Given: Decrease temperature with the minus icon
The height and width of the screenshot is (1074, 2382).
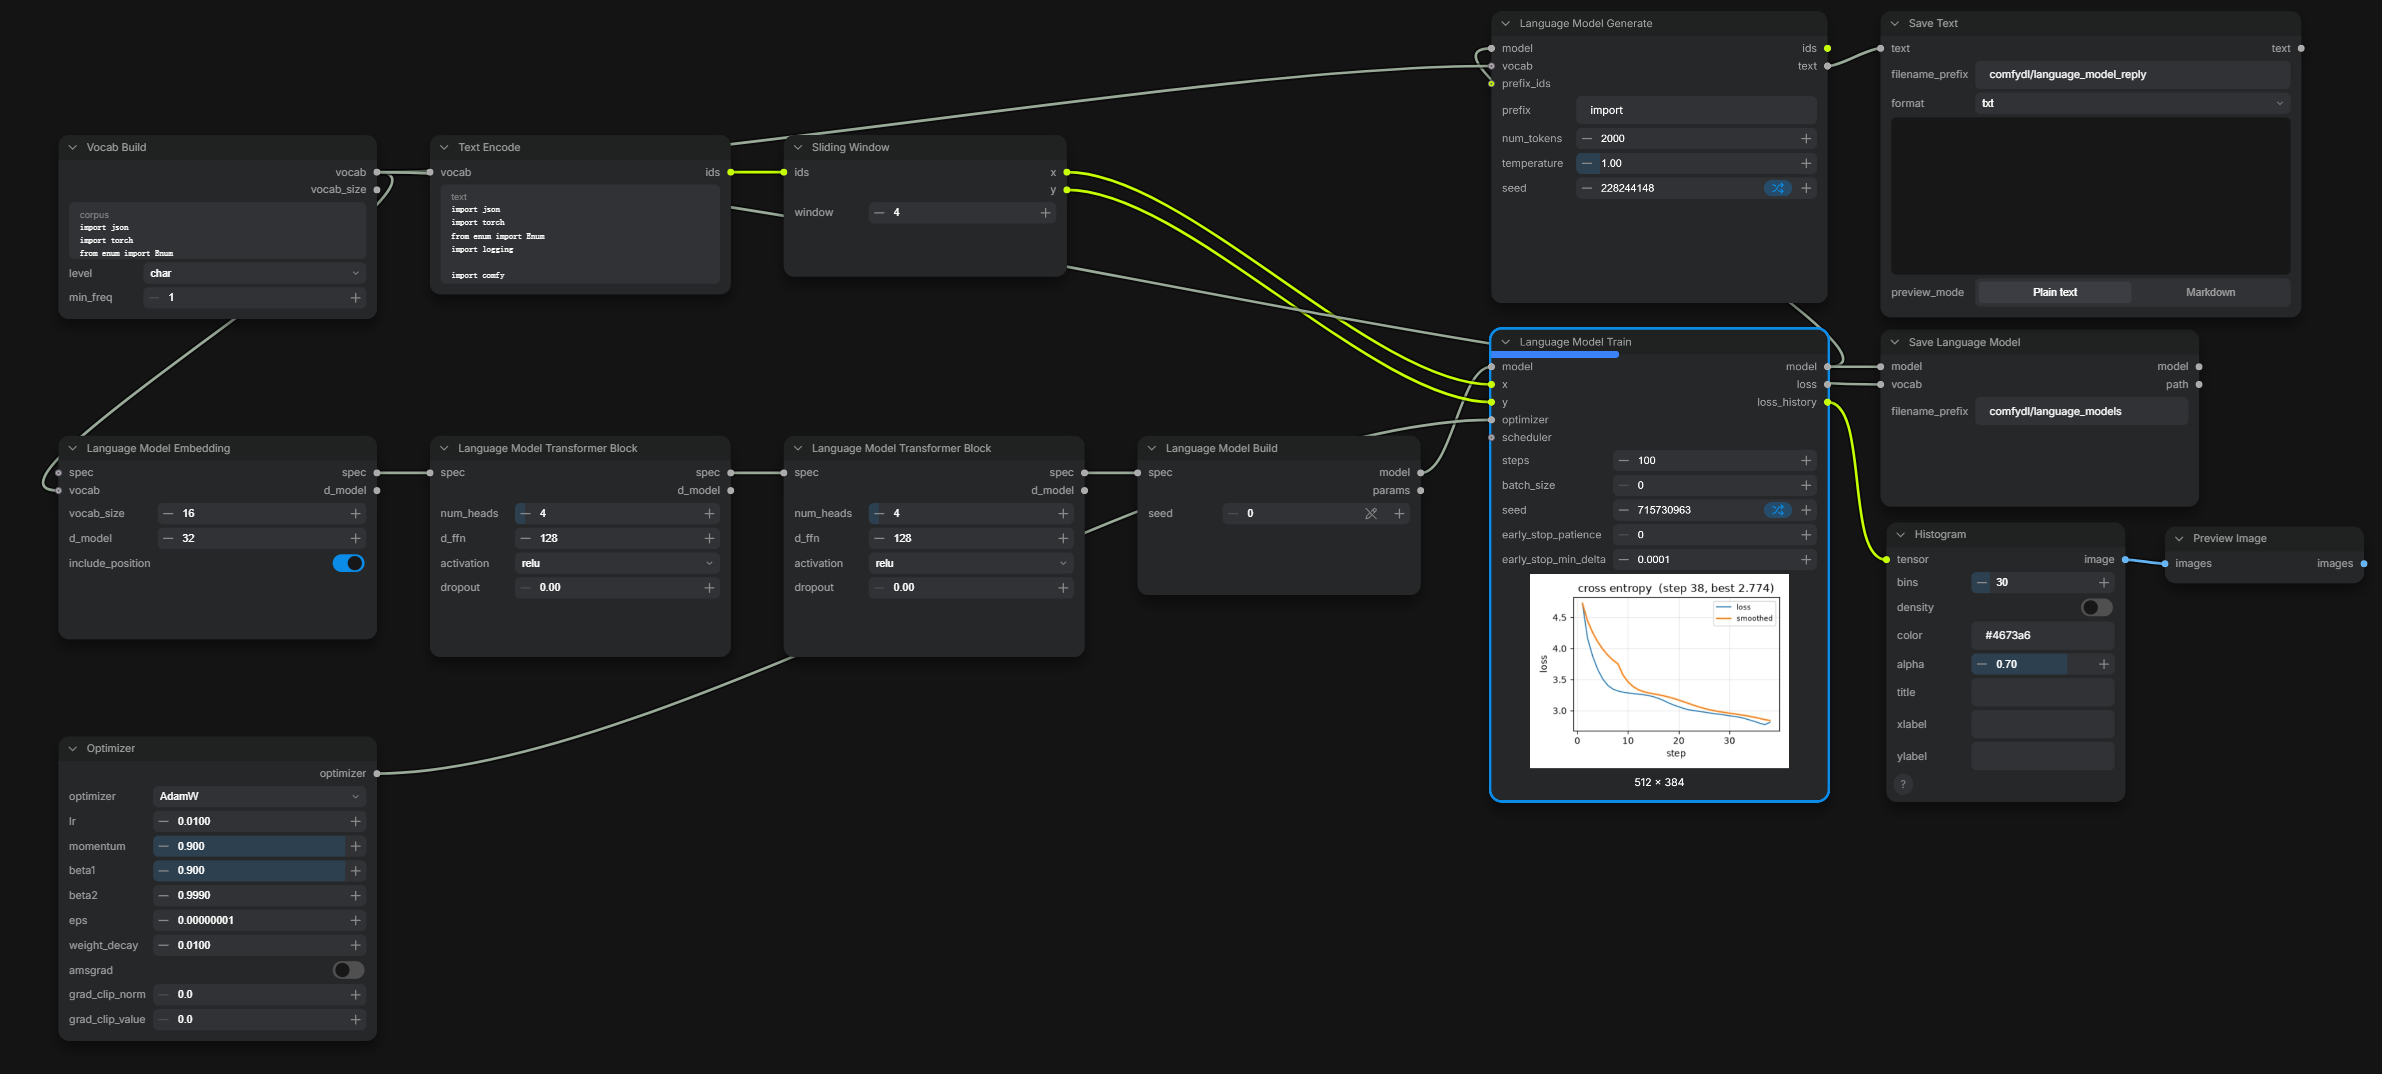Looking at the screenshot, I should (x=1587, y=163).
